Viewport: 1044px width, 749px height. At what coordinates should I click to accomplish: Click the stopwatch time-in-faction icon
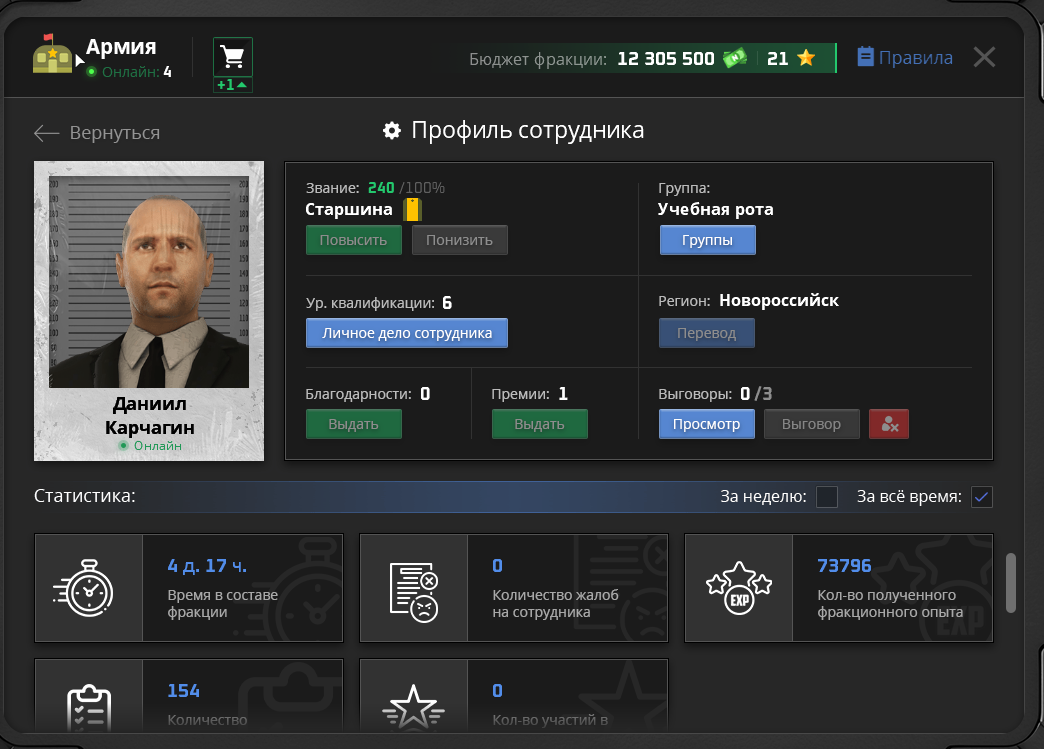84,589
